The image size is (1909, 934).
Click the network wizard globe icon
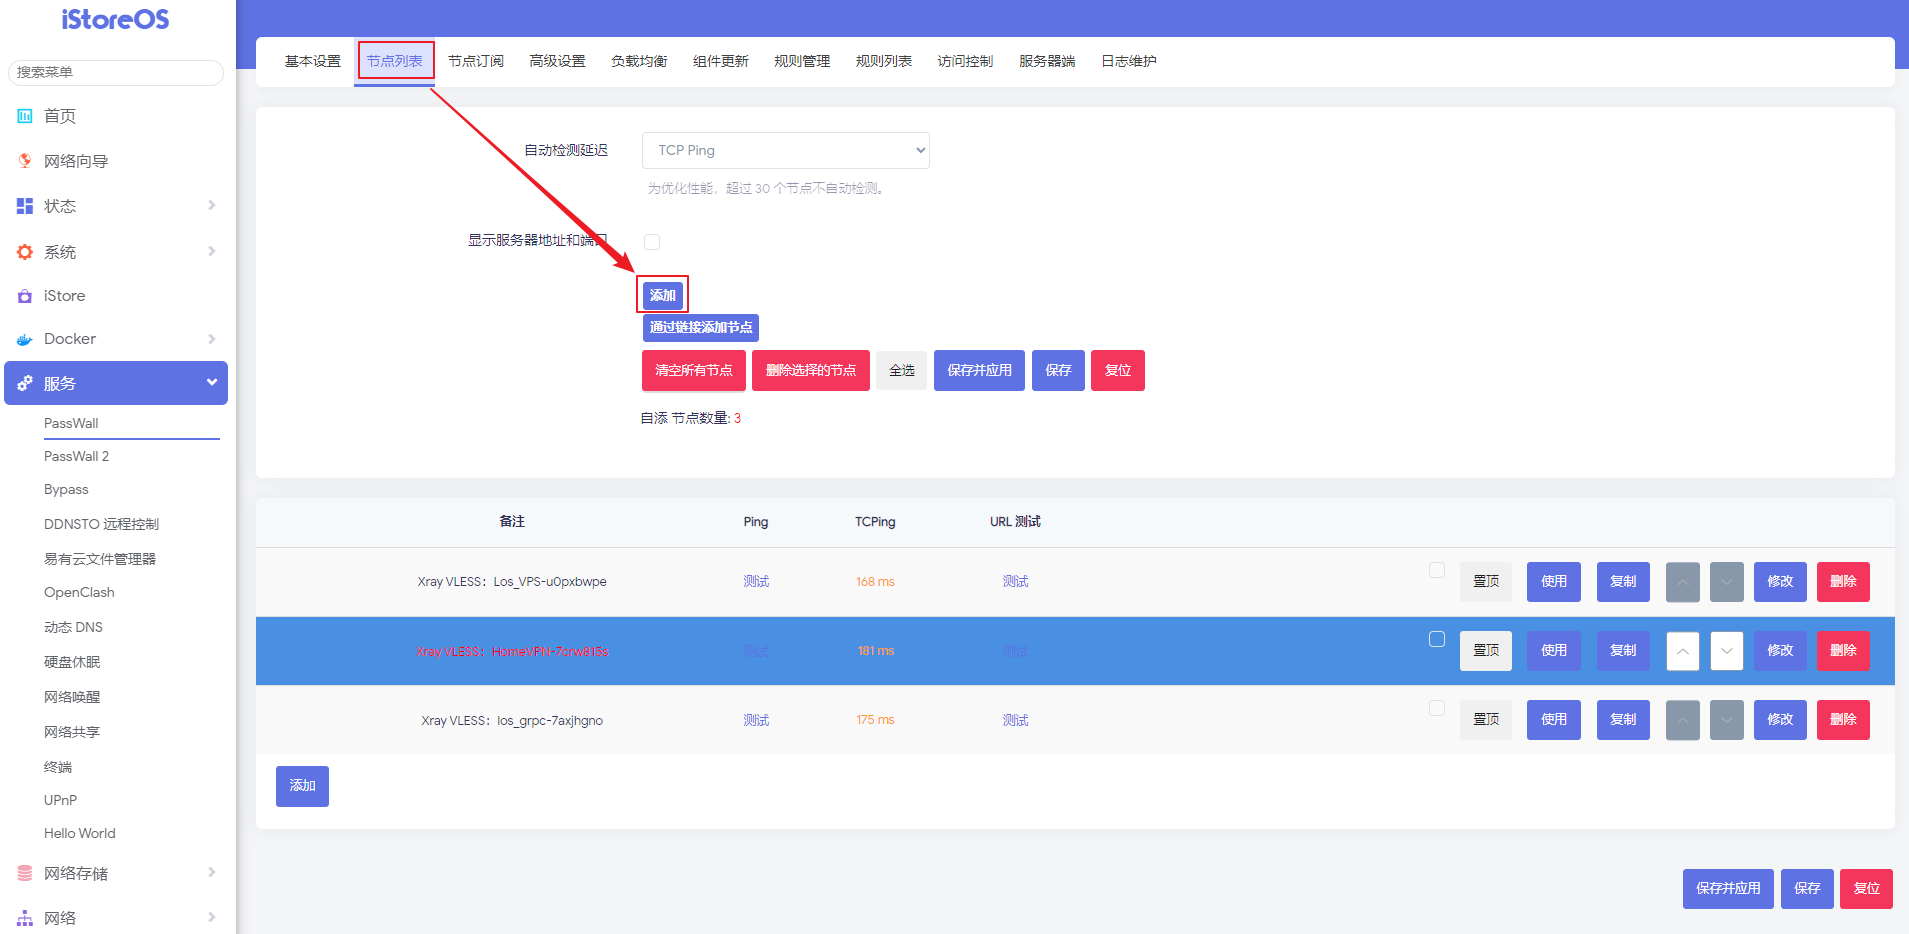click(x=25, y=161)
